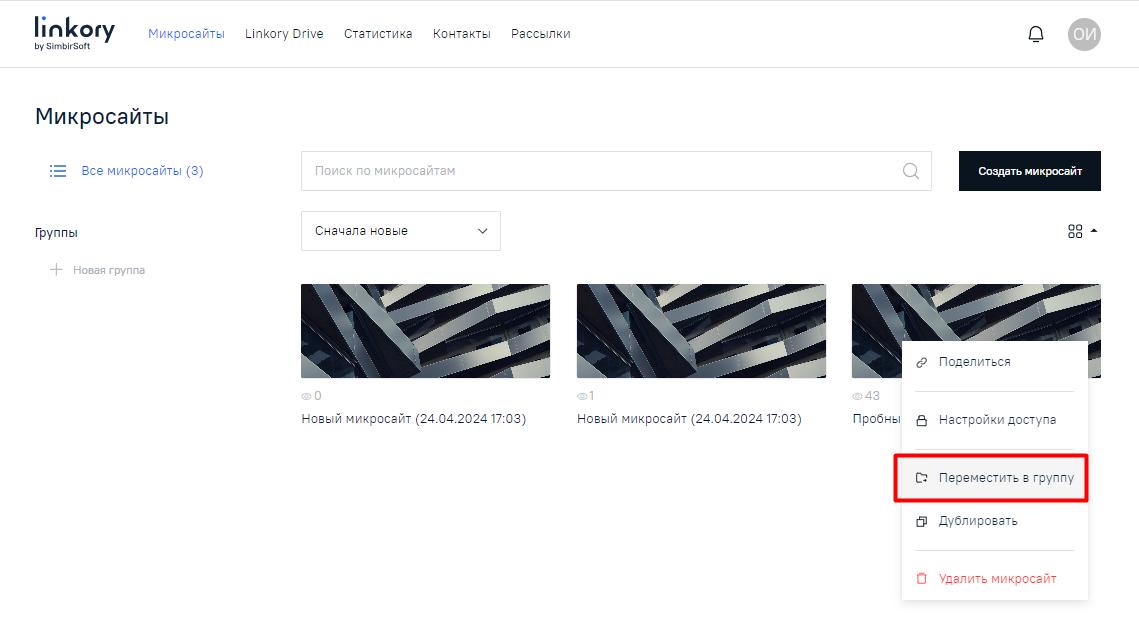Click the search magnifier icon
1139x617 pixels.
pyautogui.click(x=910, y=171)
